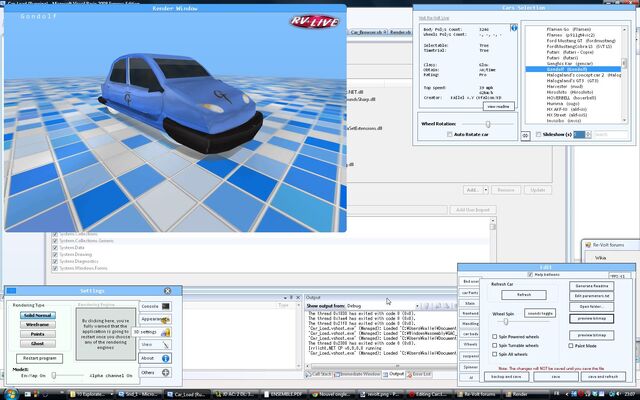Open the Appearance settings tab
The image size is (640, 400).
coord(155,319)
